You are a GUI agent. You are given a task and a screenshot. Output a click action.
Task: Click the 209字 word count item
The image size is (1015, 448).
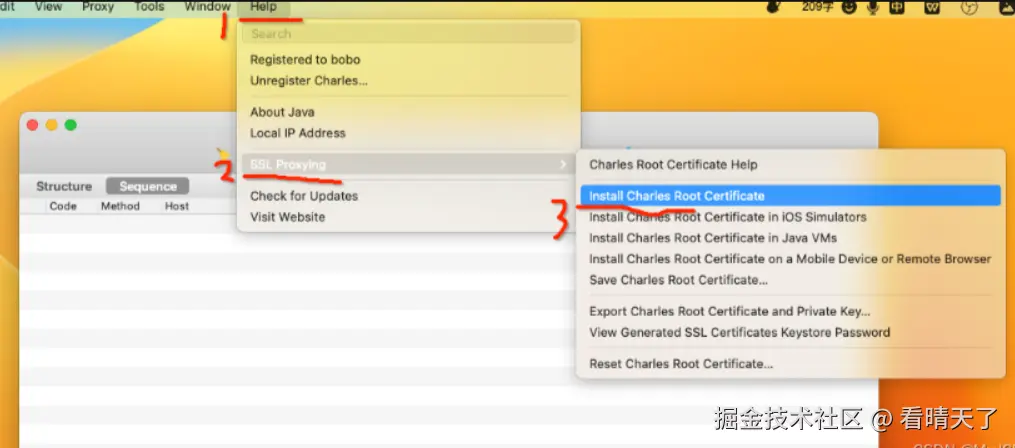(x=818, y=7)
